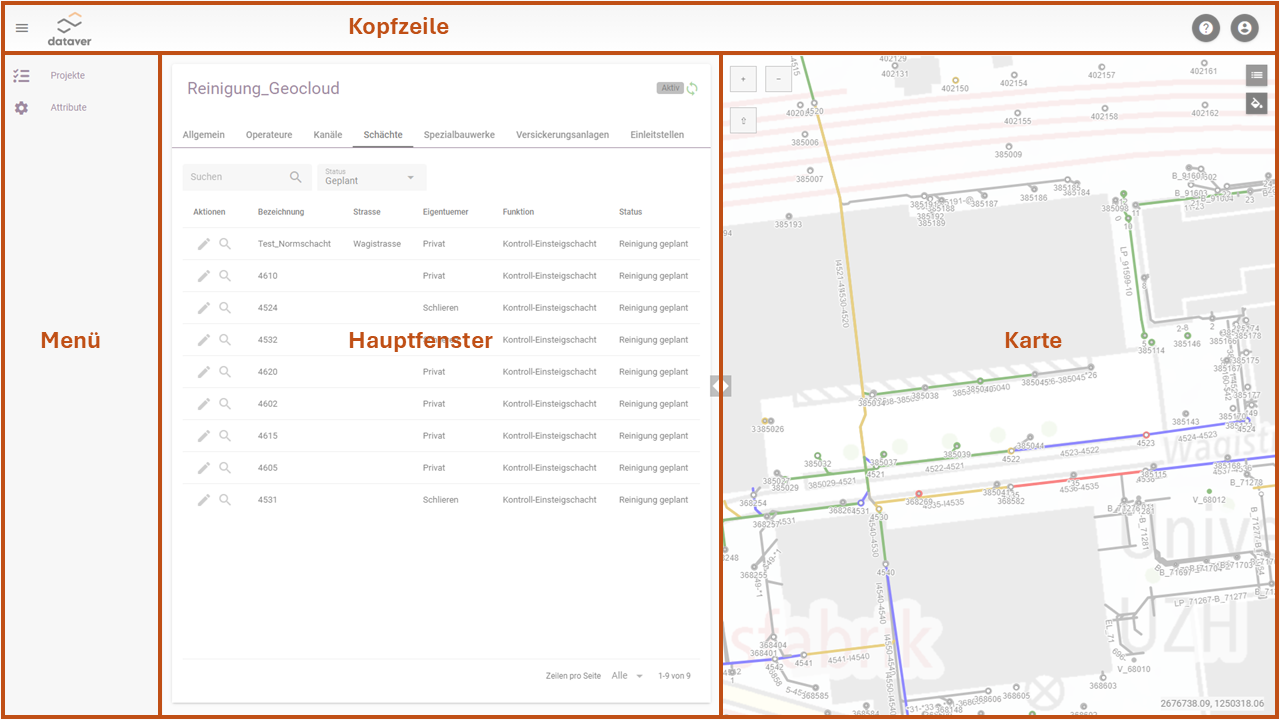Open the Spezialbauwerke tab
1280x720 pixels.
coord(459,135)
